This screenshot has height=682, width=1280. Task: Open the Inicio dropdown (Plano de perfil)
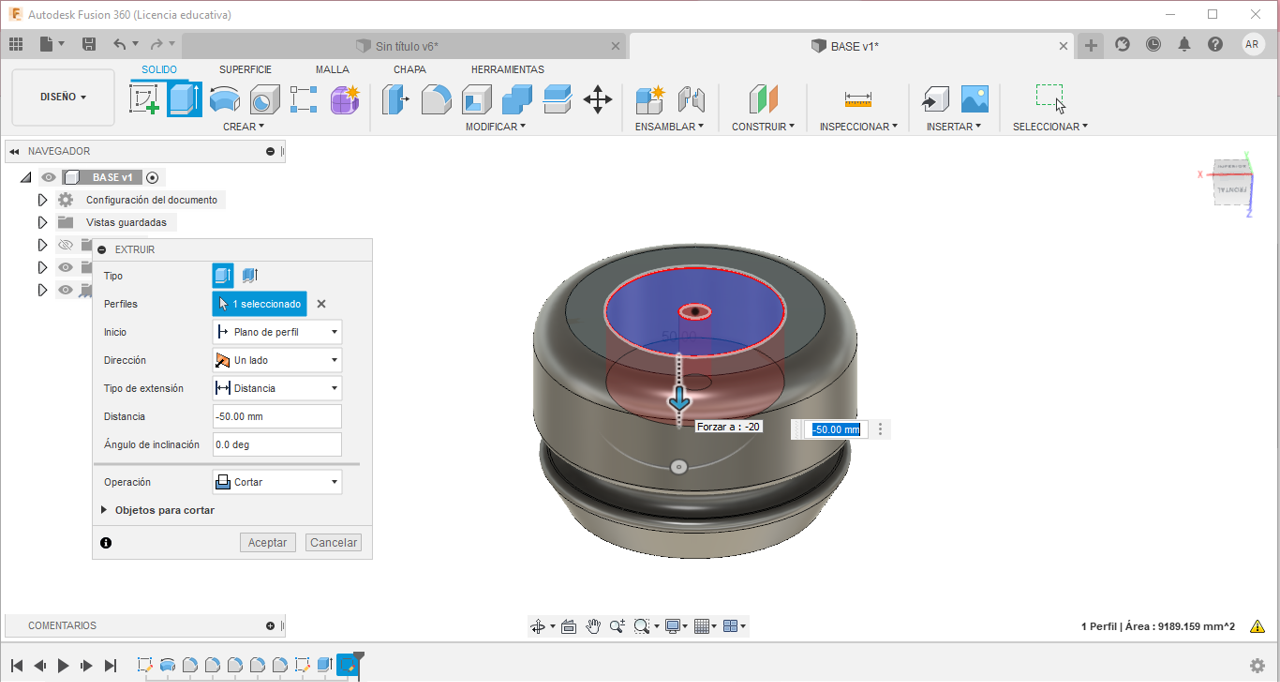(277, 332)
